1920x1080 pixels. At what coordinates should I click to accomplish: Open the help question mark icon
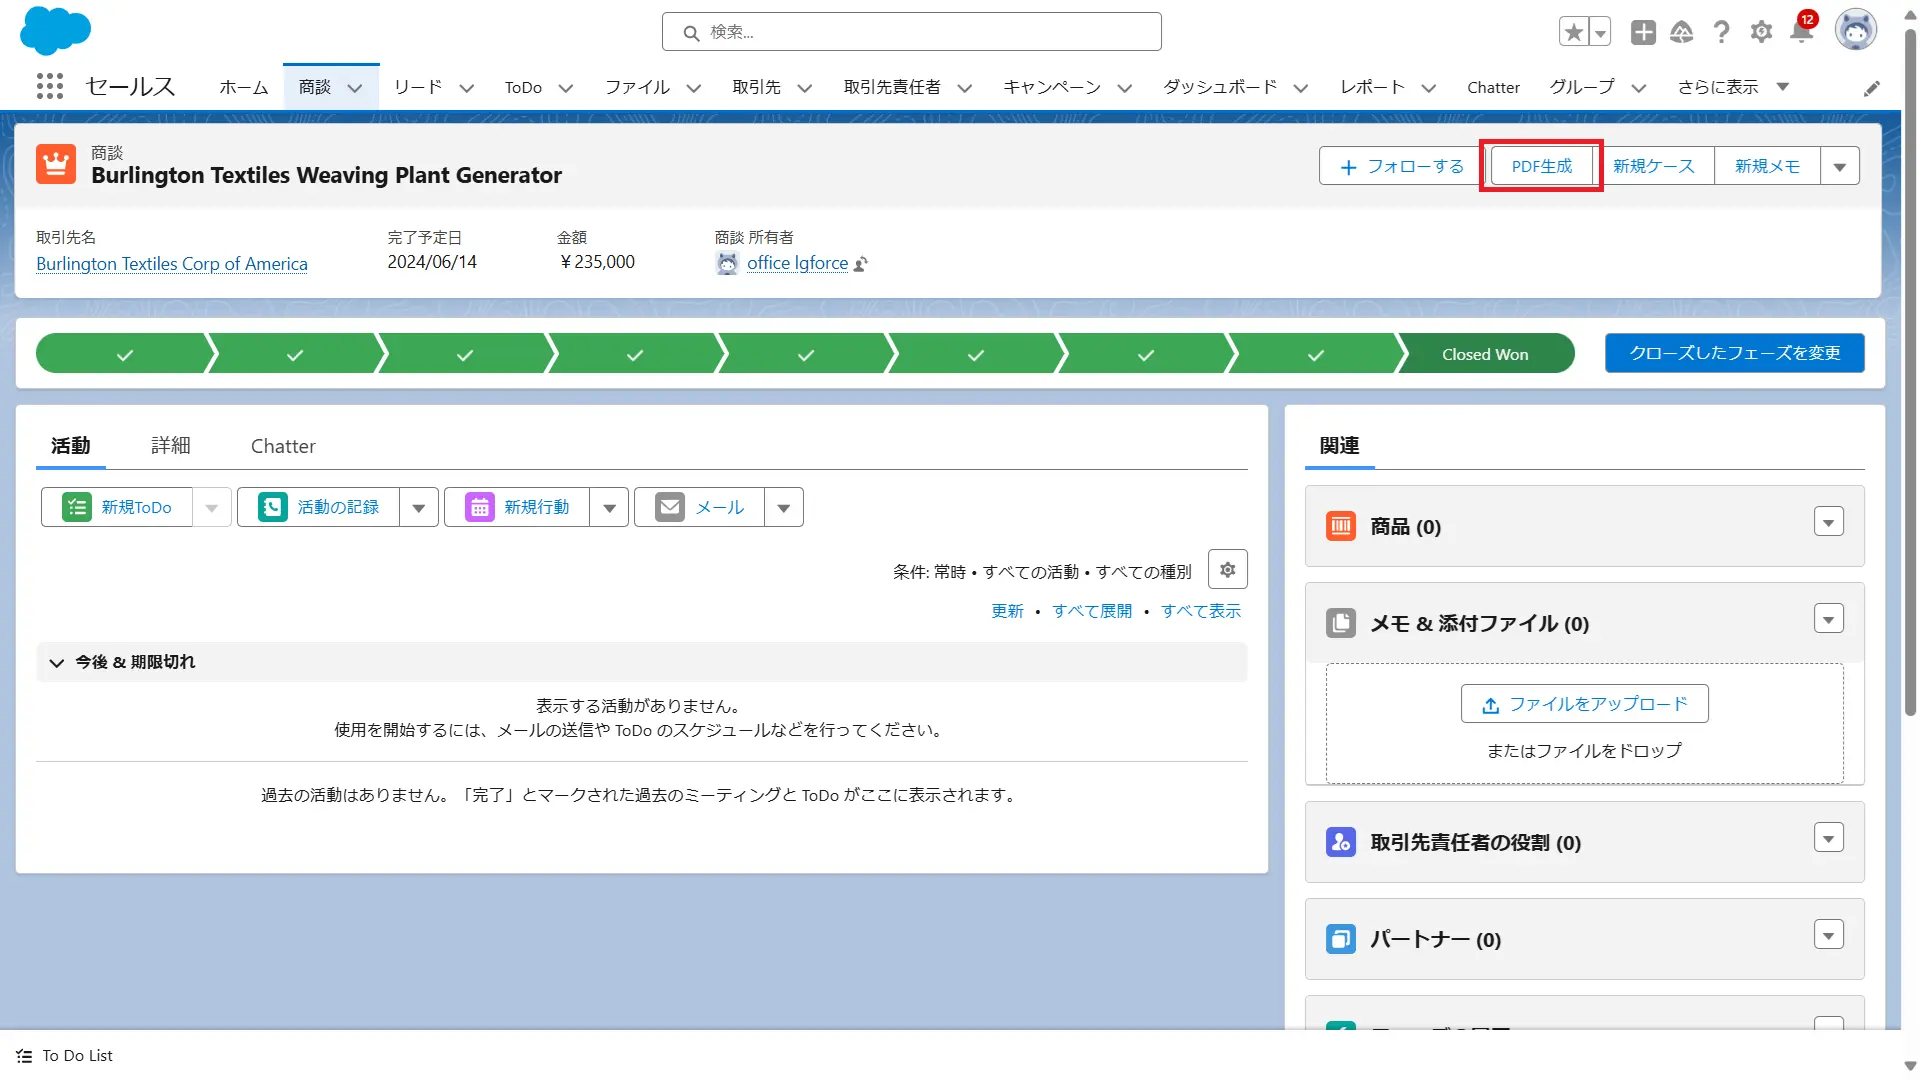(x=1721, y=32)
